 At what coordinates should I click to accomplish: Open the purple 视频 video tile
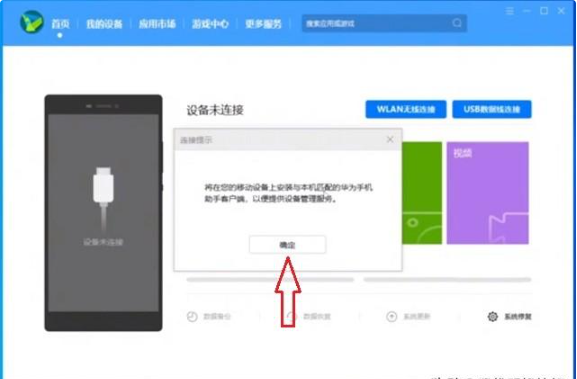point(488,193)
